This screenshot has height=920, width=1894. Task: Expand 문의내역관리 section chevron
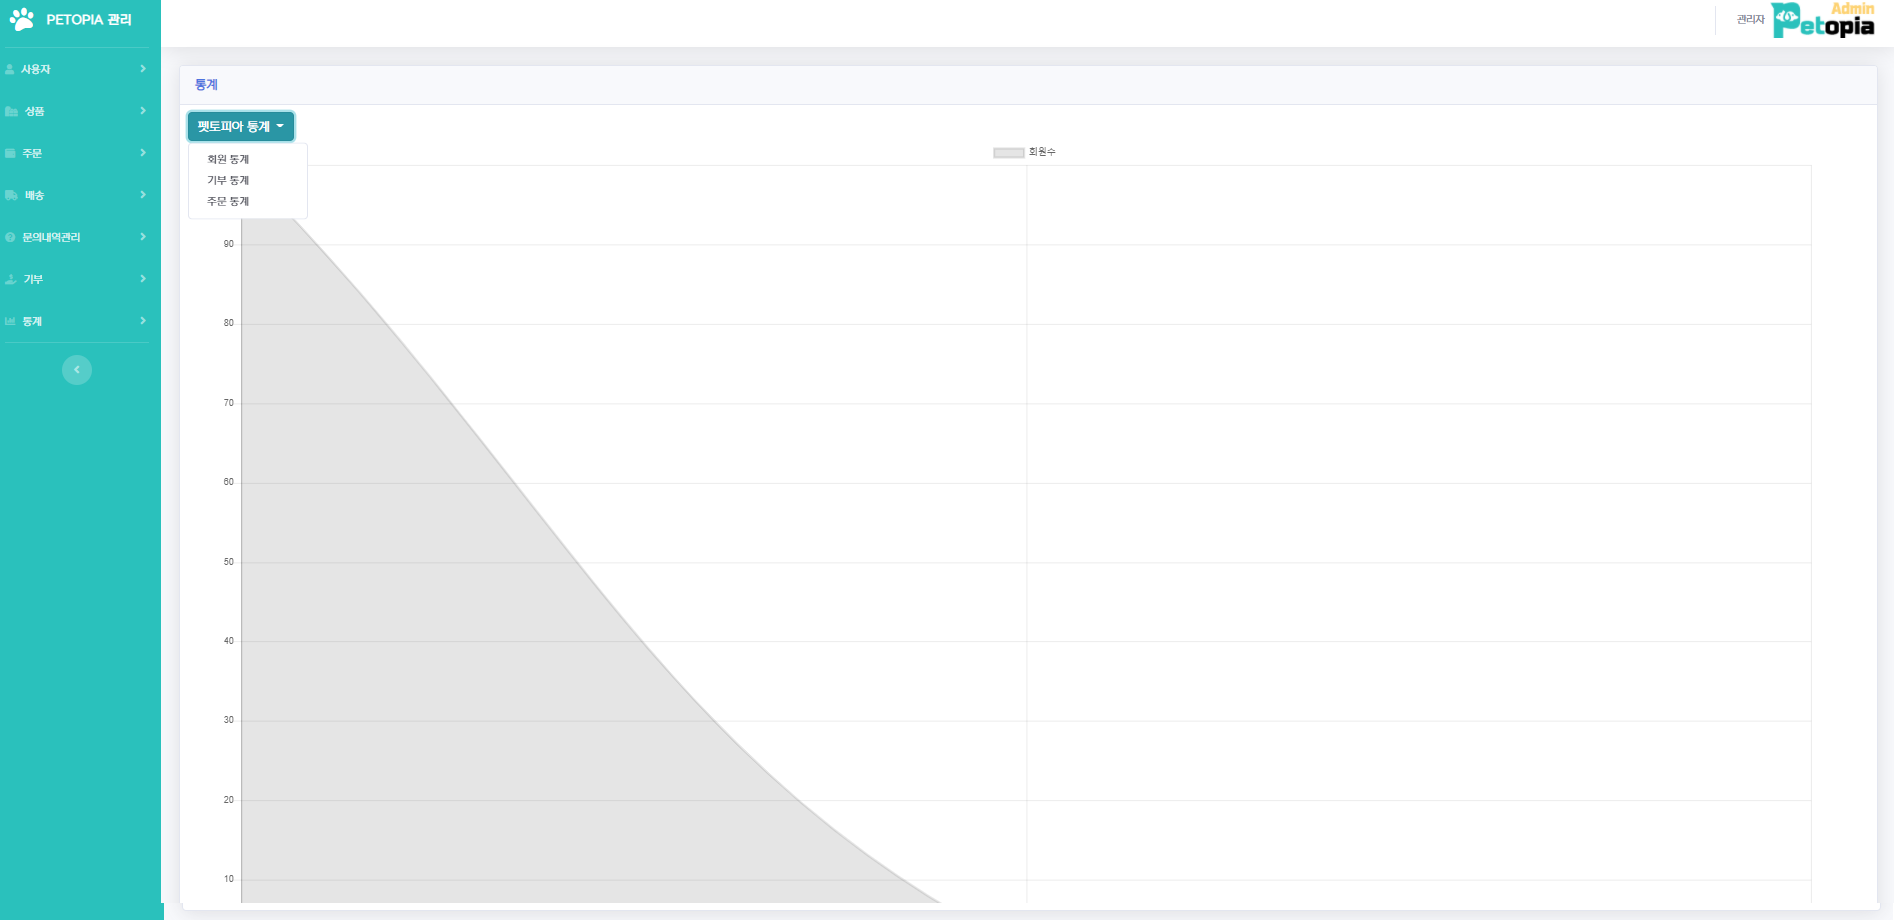coord(143,237)
